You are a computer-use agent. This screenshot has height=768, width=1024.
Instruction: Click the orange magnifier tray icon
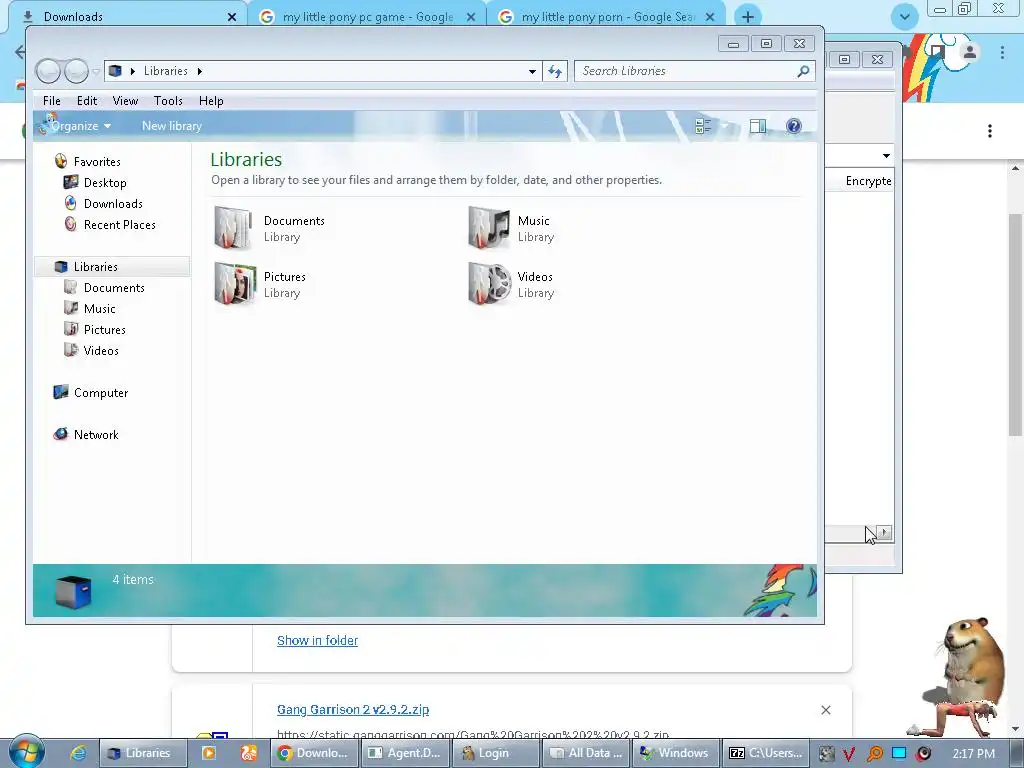874,754
